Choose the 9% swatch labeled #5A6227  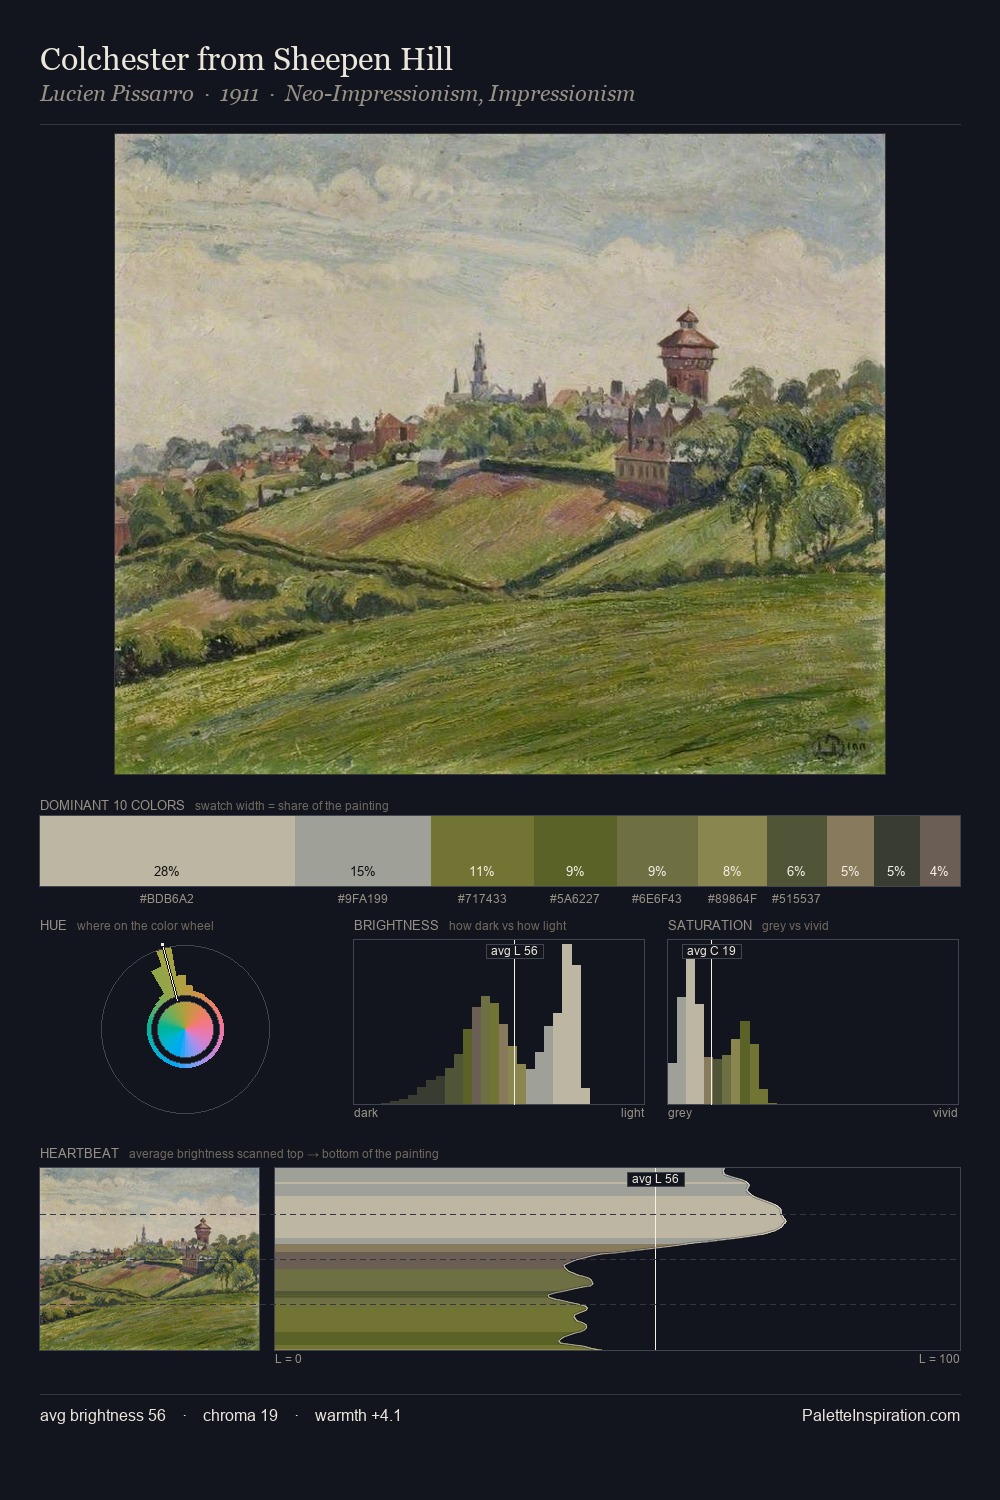575,851
